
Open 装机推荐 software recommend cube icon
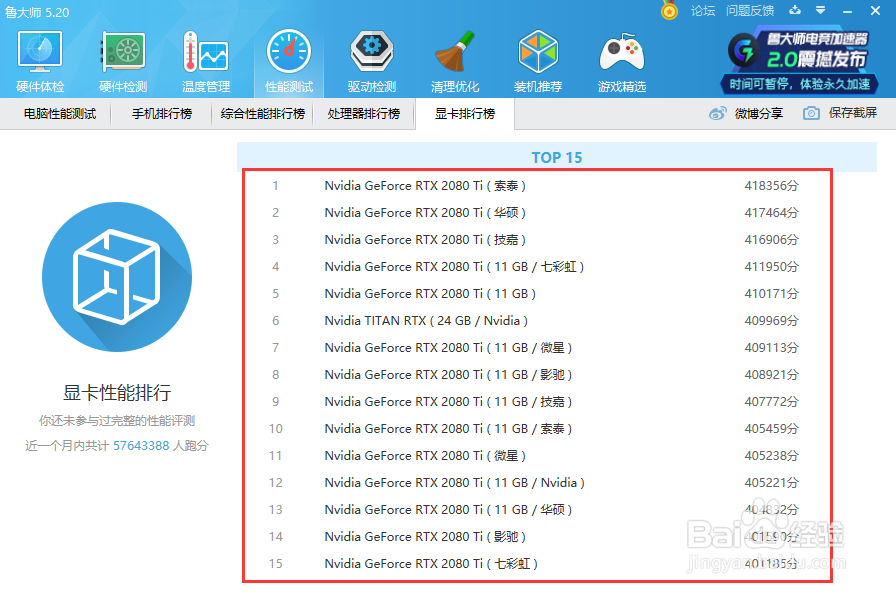tap(538, 52)
